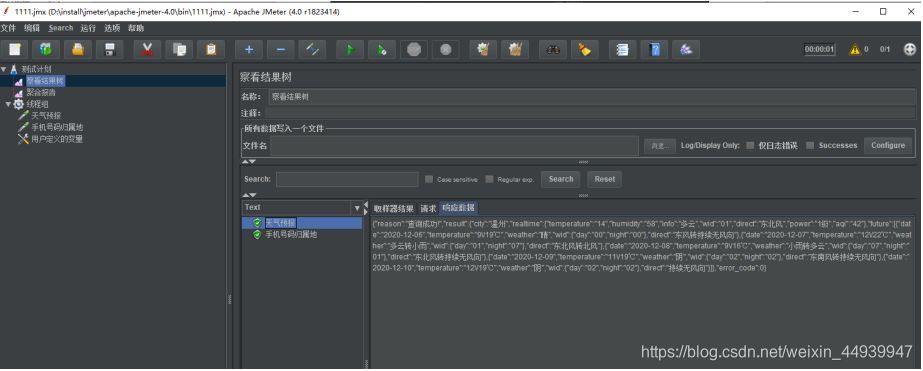Viewport: 923px width, 371px height.
Task: Select 察看结果树 in test plan tree
Action: coord(45,81)
